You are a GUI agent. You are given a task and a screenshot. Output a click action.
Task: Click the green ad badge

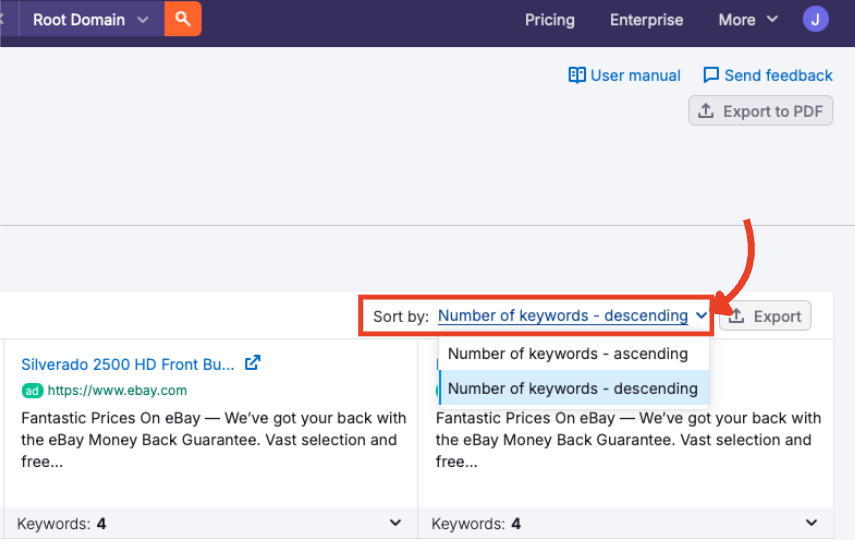click(32, 390)
